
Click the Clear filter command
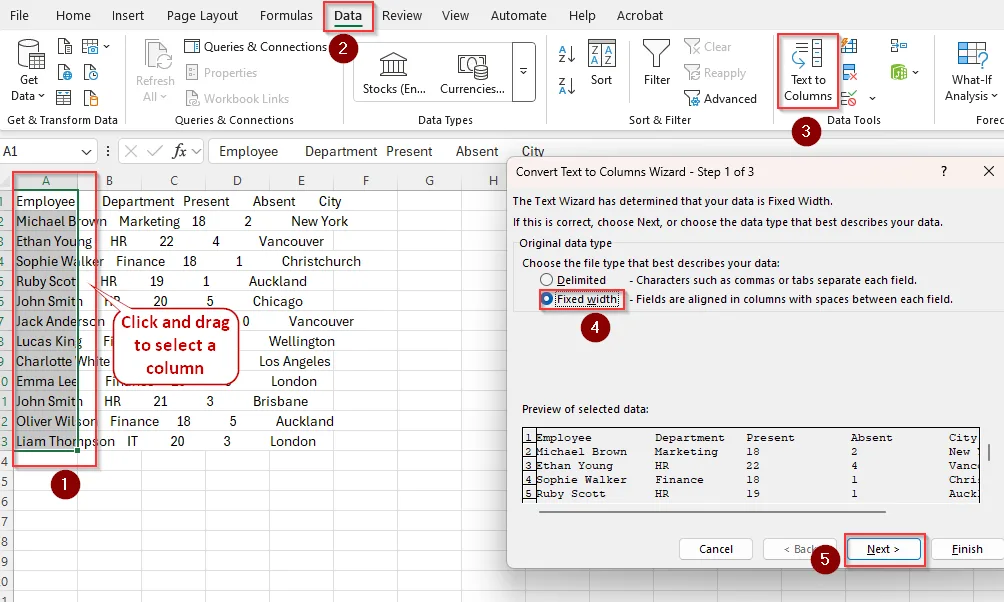tap(708, 47)
